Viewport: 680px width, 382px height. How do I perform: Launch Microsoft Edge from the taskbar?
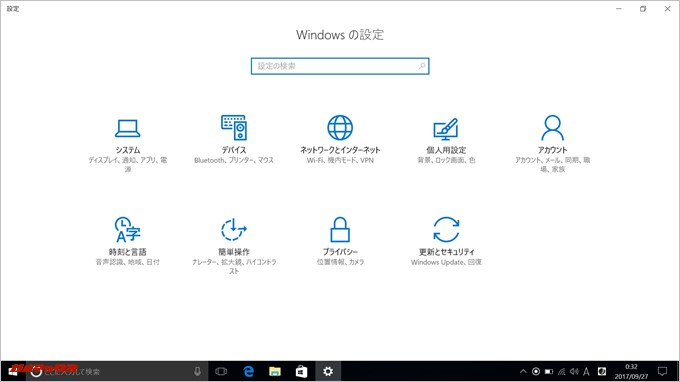coord(248,371)
